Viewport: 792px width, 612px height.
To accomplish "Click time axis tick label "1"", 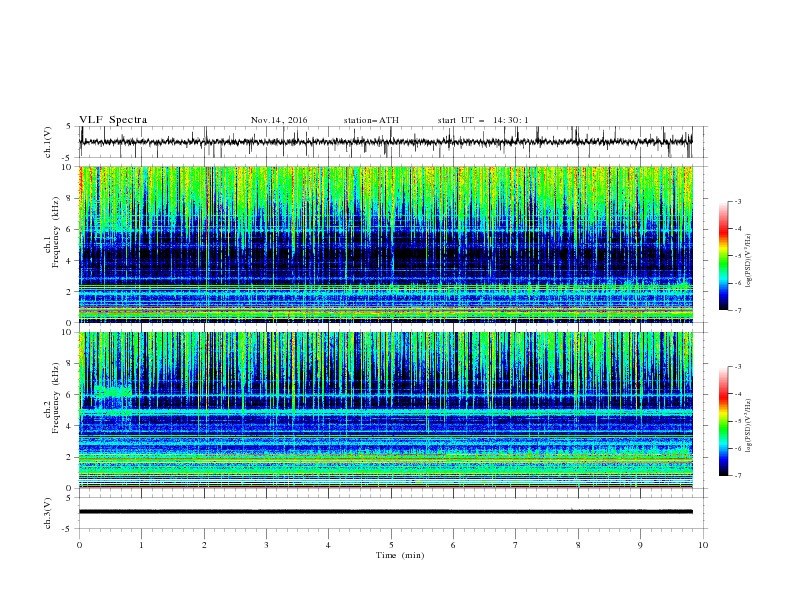I will click(x=141, y=545).
